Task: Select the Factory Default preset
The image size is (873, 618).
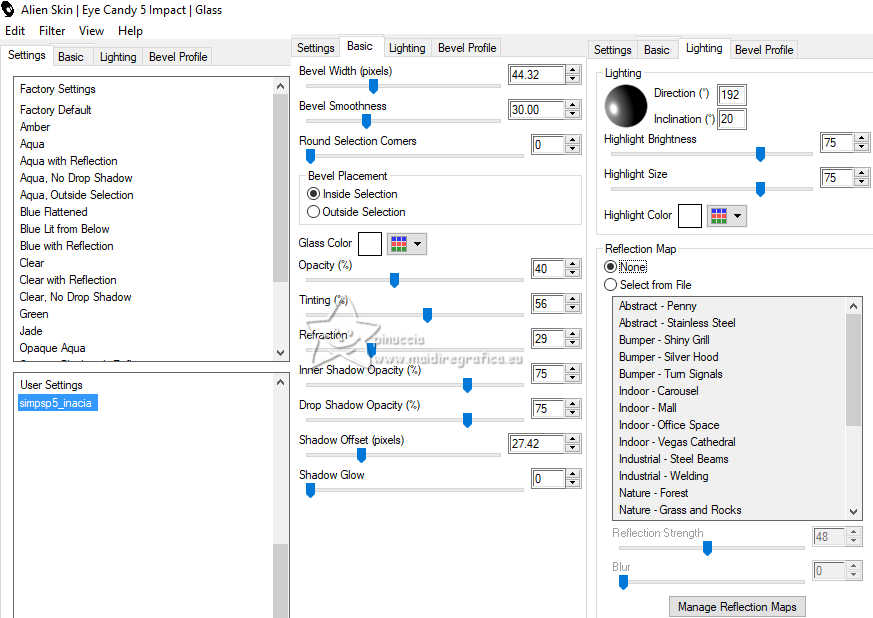Action: pos(56,110)
